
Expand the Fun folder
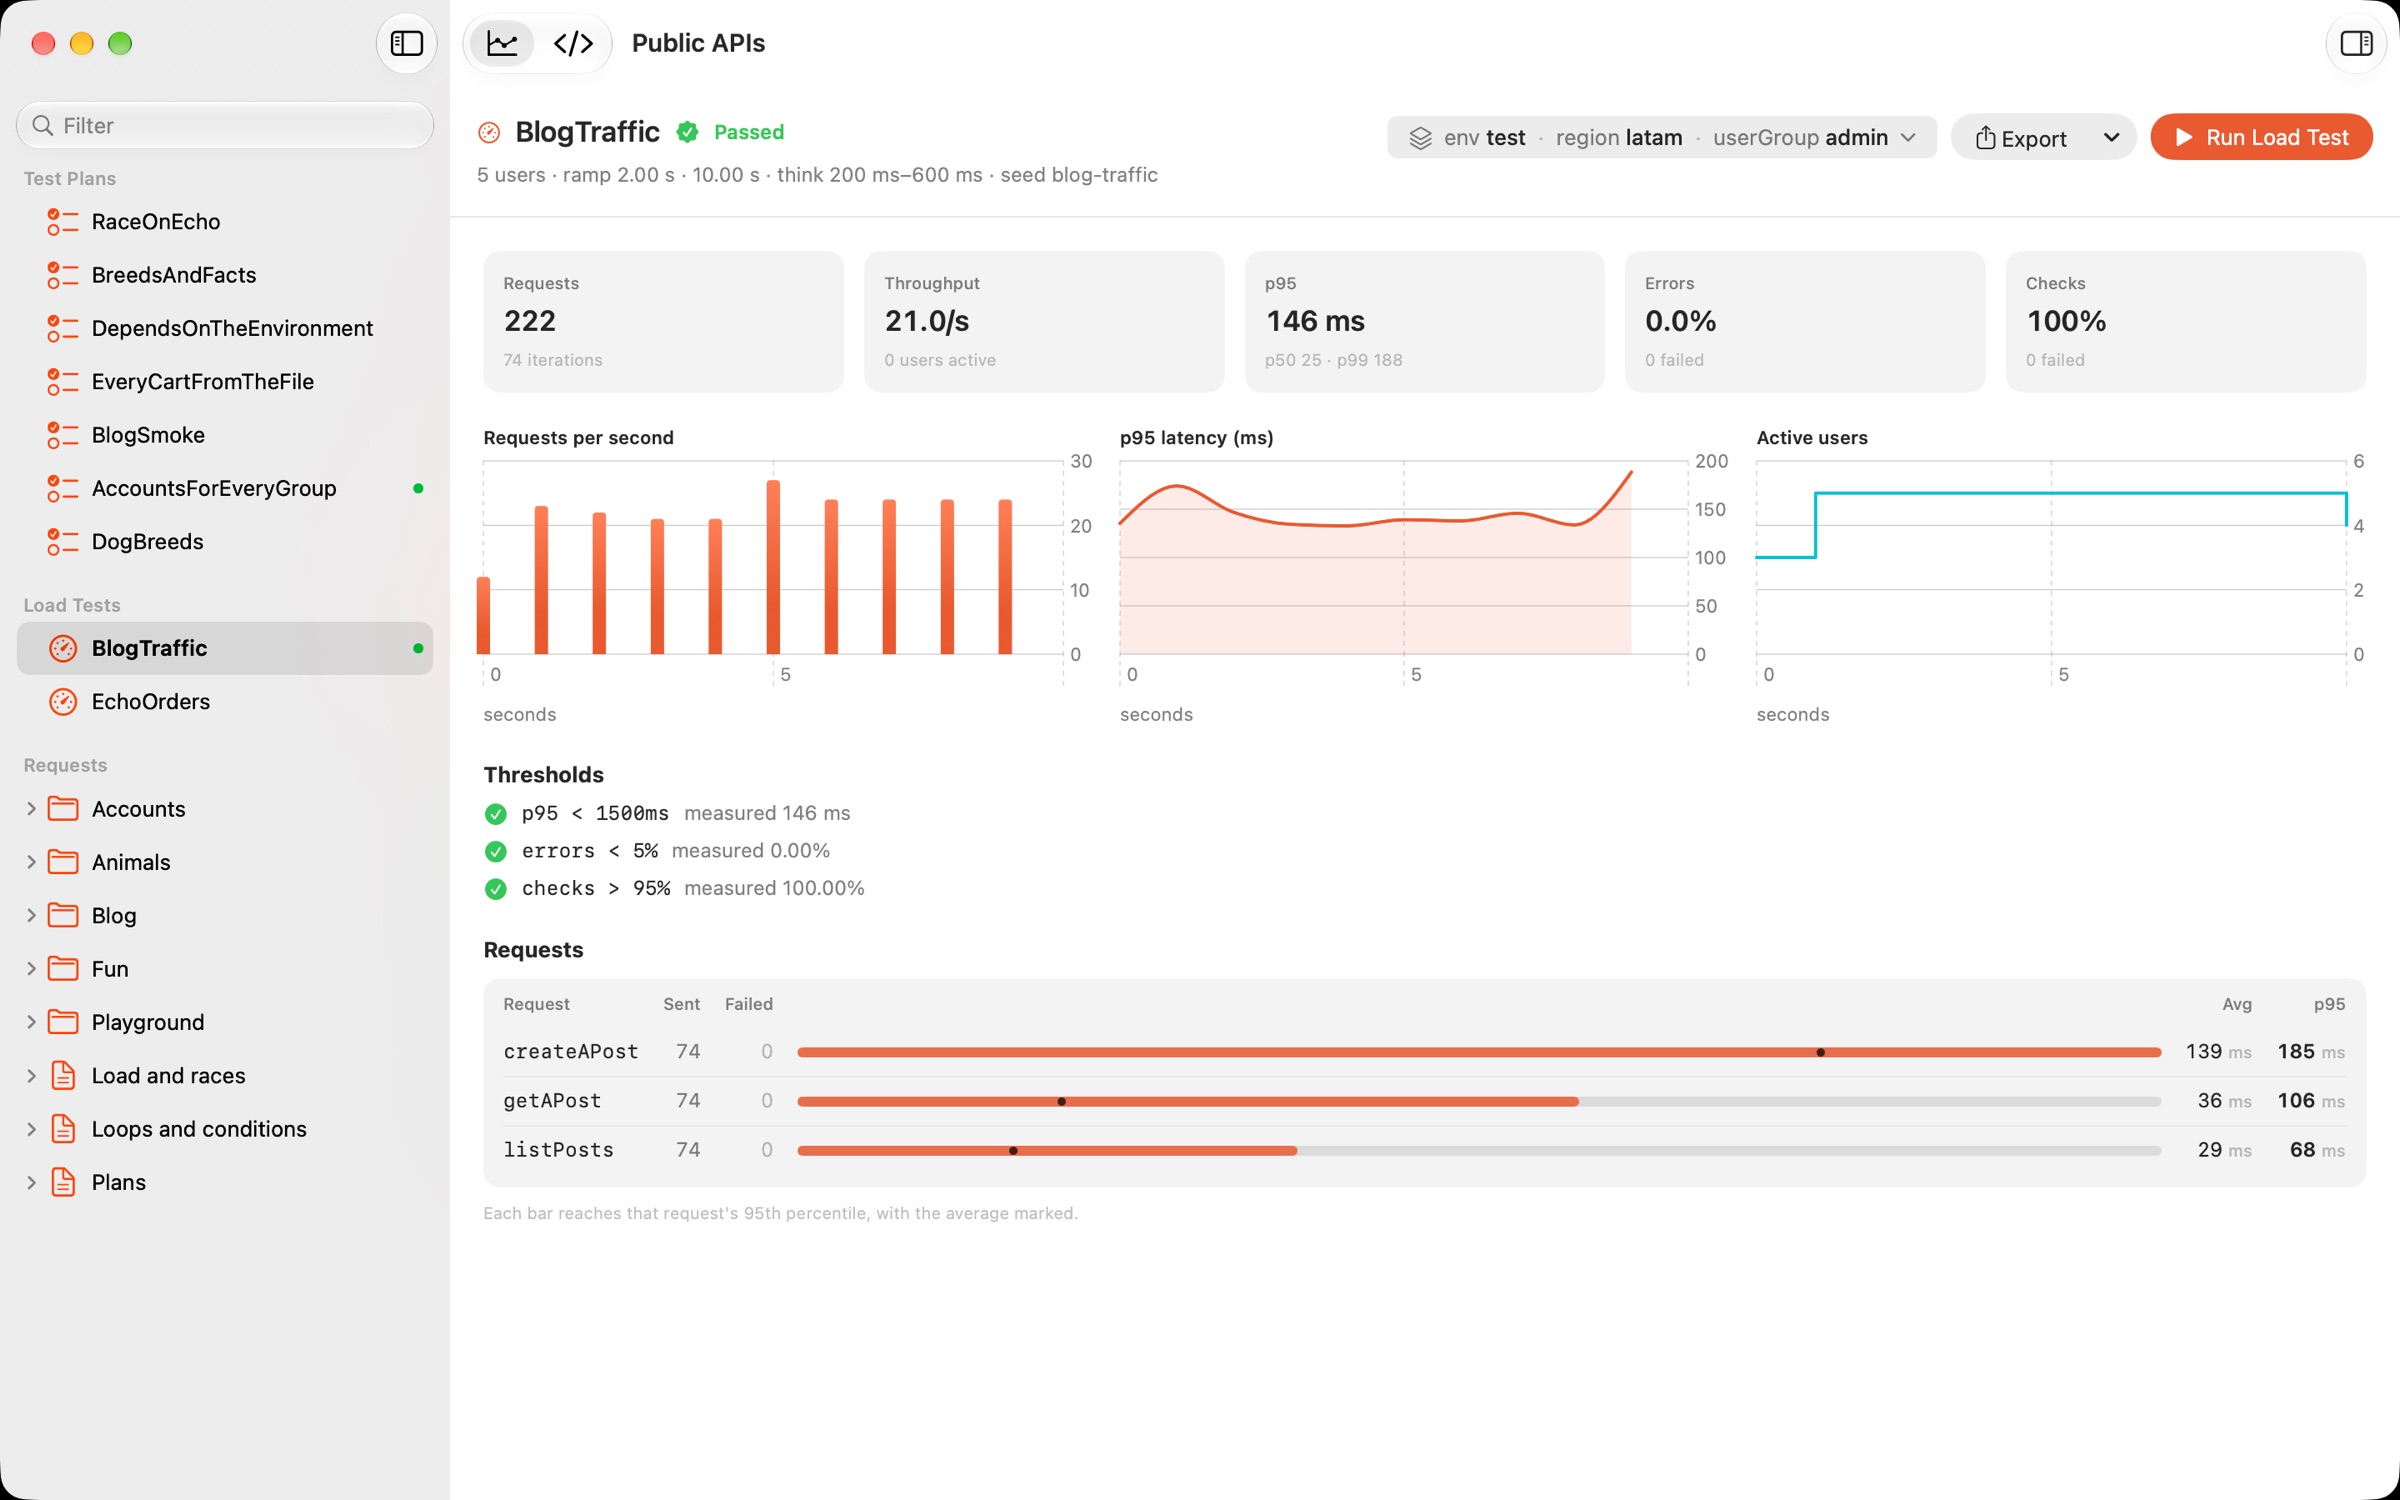coord(31,969)
